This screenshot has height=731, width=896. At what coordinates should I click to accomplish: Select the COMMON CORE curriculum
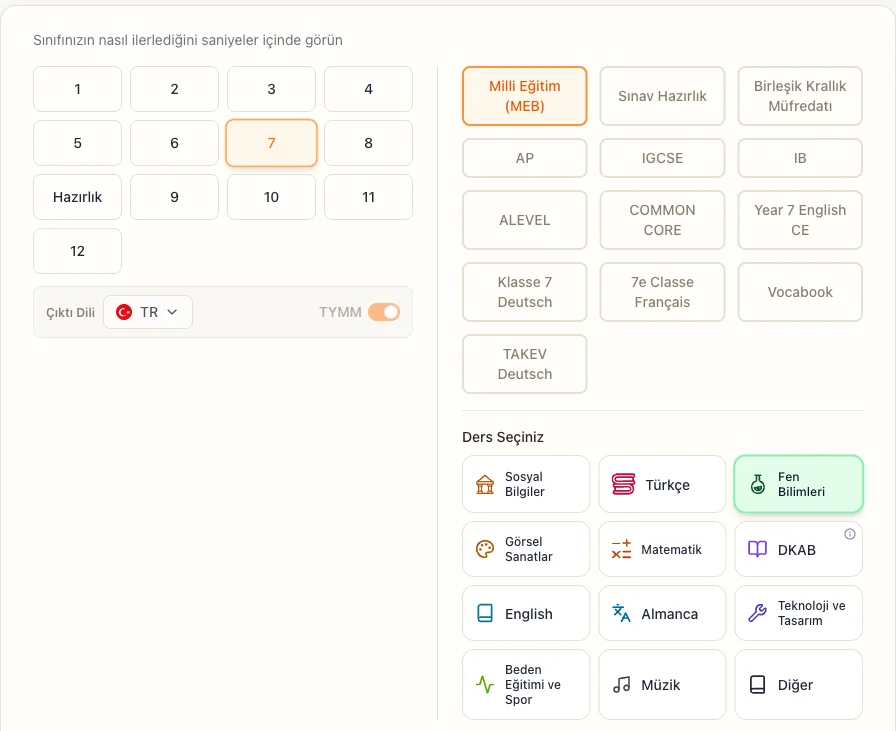(662, 220)
